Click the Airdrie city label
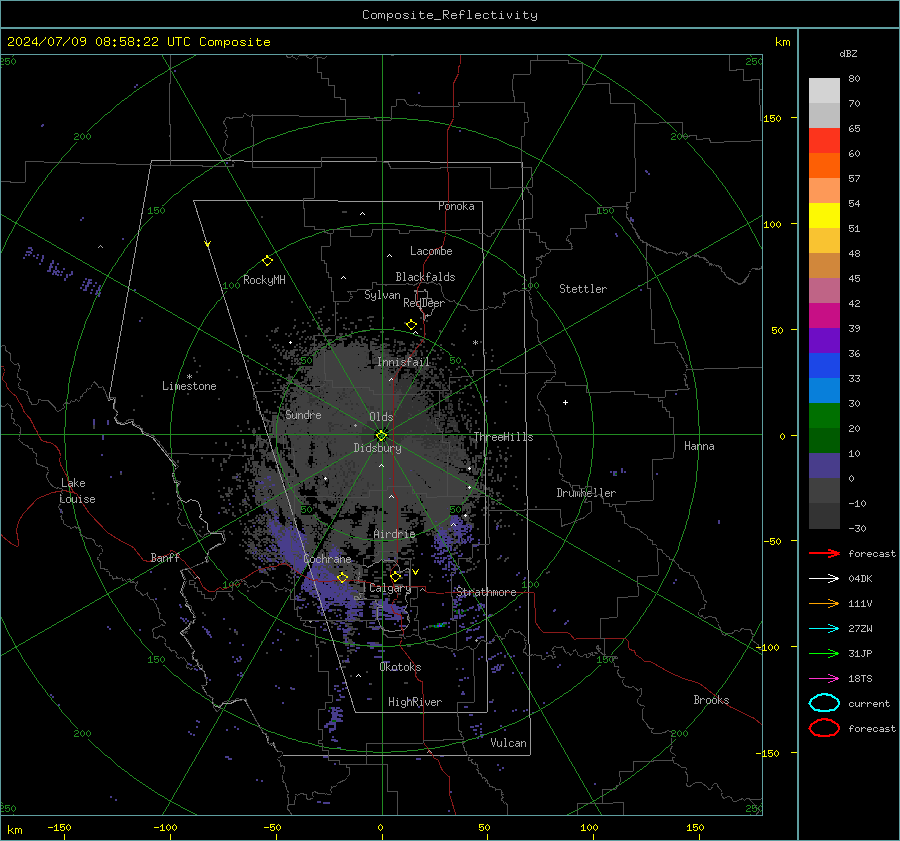Image resolution: width=900 pixels, height=841 pixels. pos(394,534)
